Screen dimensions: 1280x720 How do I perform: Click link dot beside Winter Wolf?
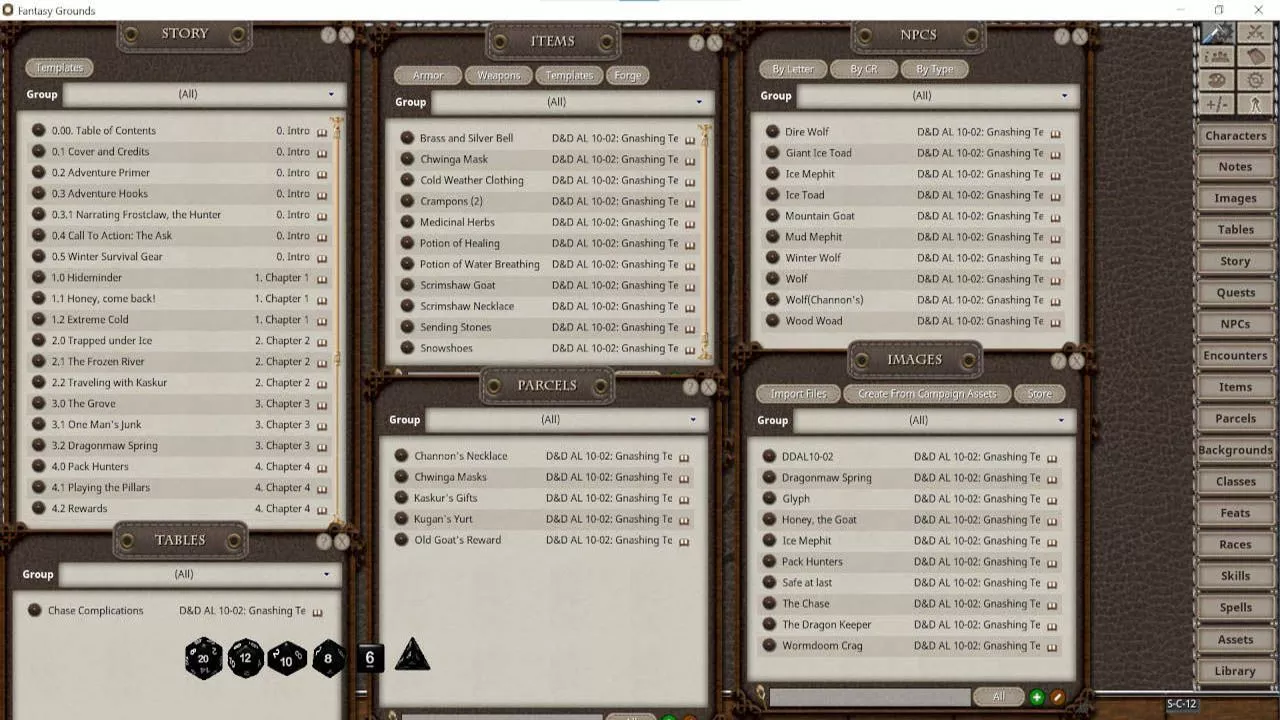[772, 257]
